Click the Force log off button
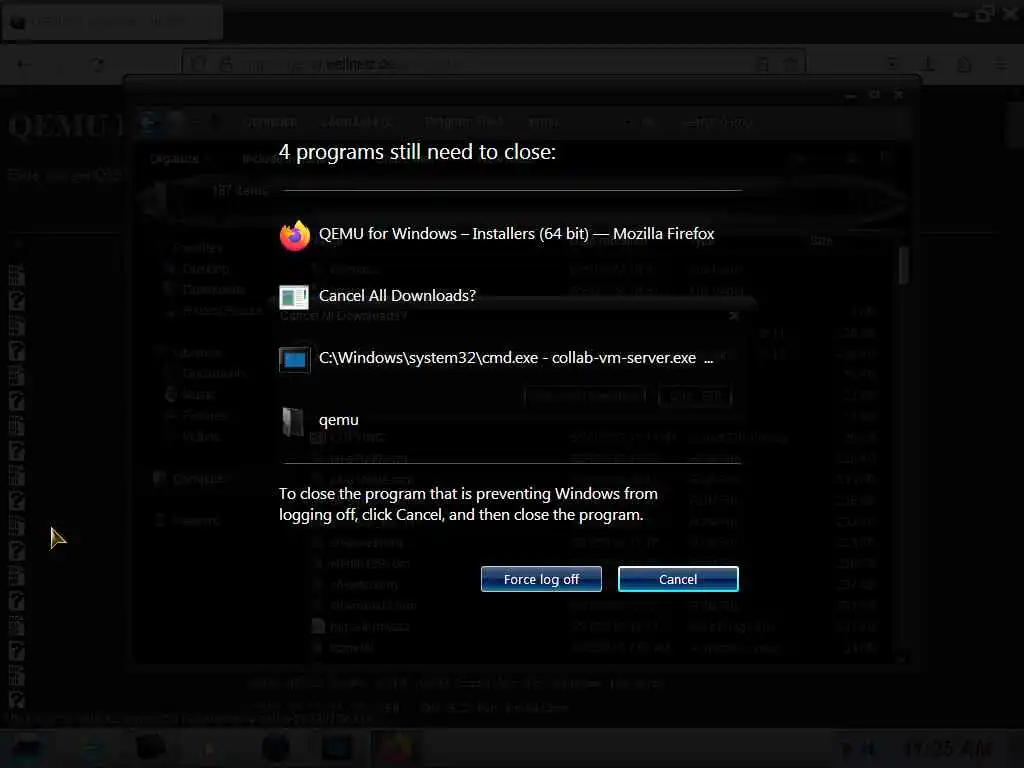The image size is (1024, 768). click(541, 579)
